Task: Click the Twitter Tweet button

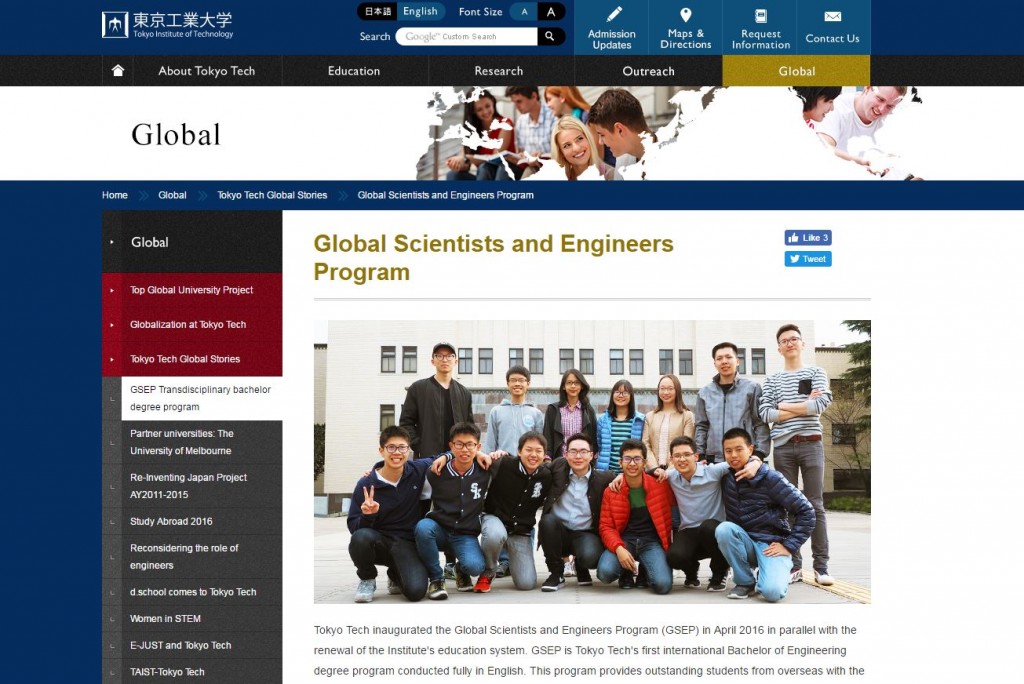Action: [x=808, y=259]
